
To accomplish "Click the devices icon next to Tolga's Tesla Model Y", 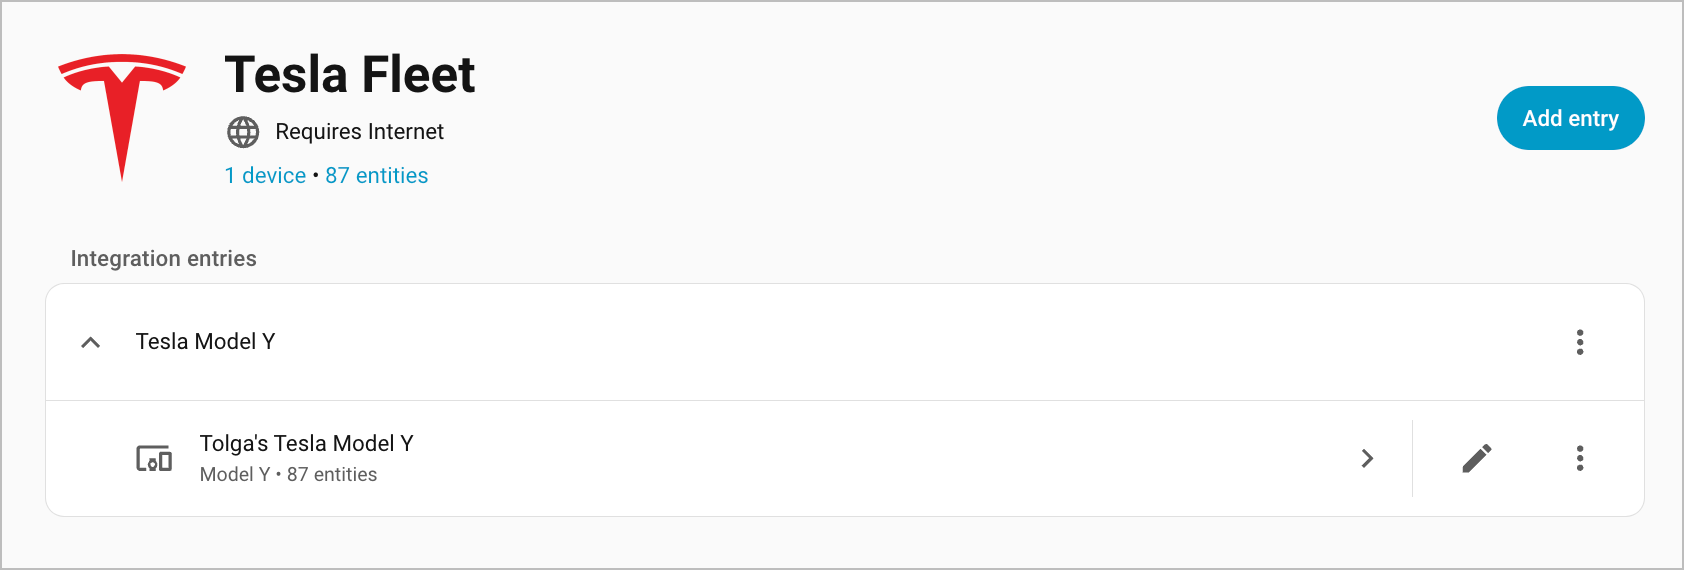I will (154, 459).
